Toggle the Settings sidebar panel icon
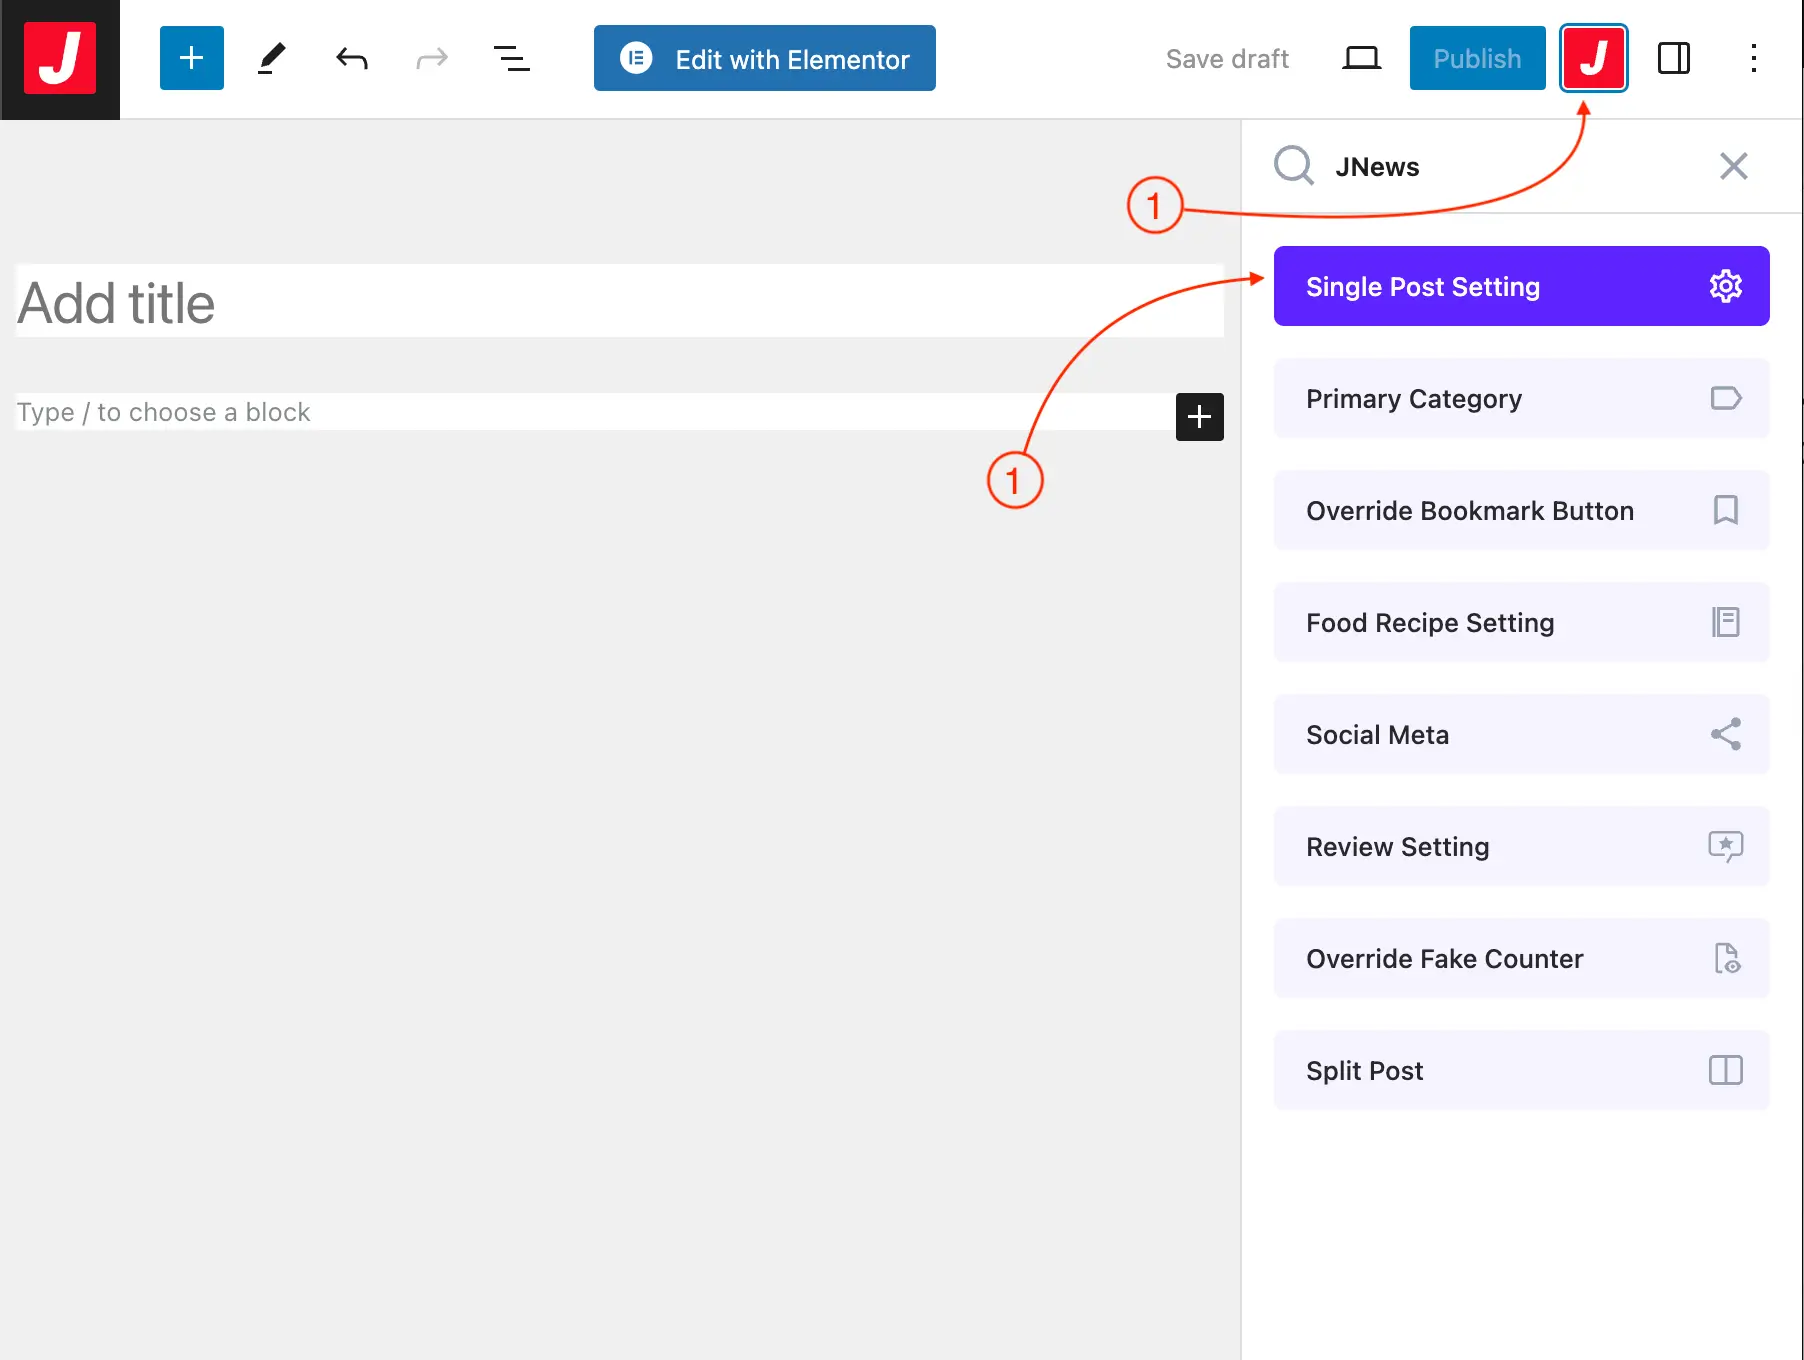The image size is (1804, 1360). 1673,59
